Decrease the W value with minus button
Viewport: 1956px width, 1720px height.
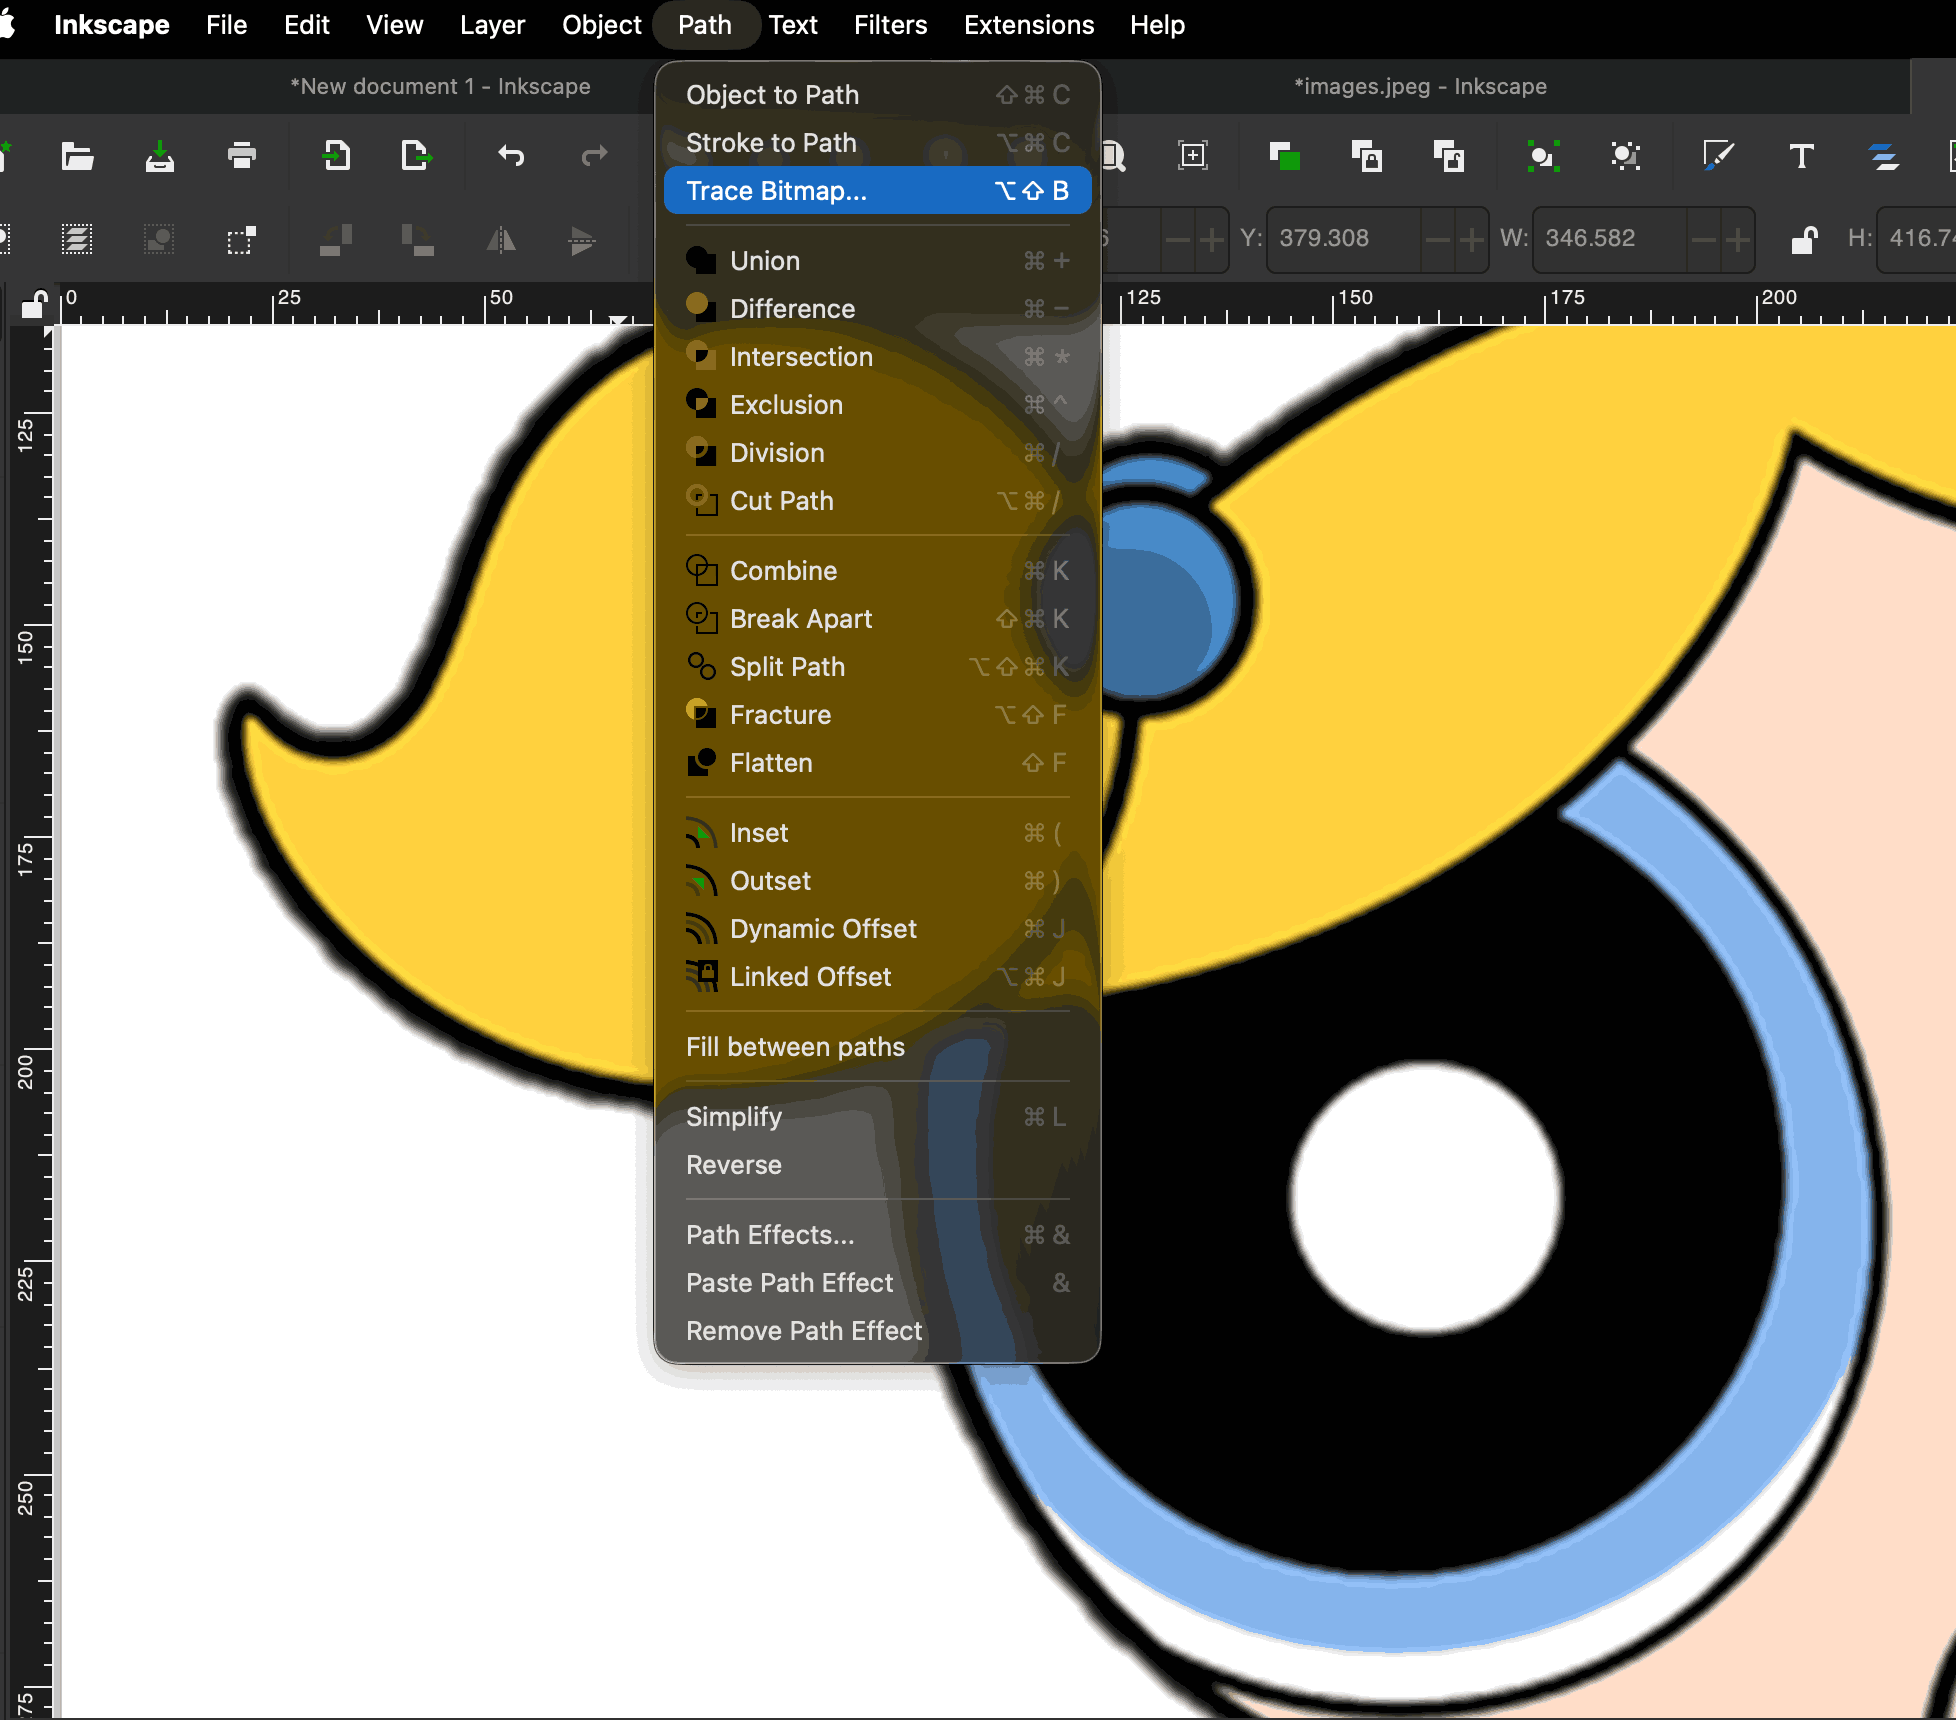click(1703, 240)
